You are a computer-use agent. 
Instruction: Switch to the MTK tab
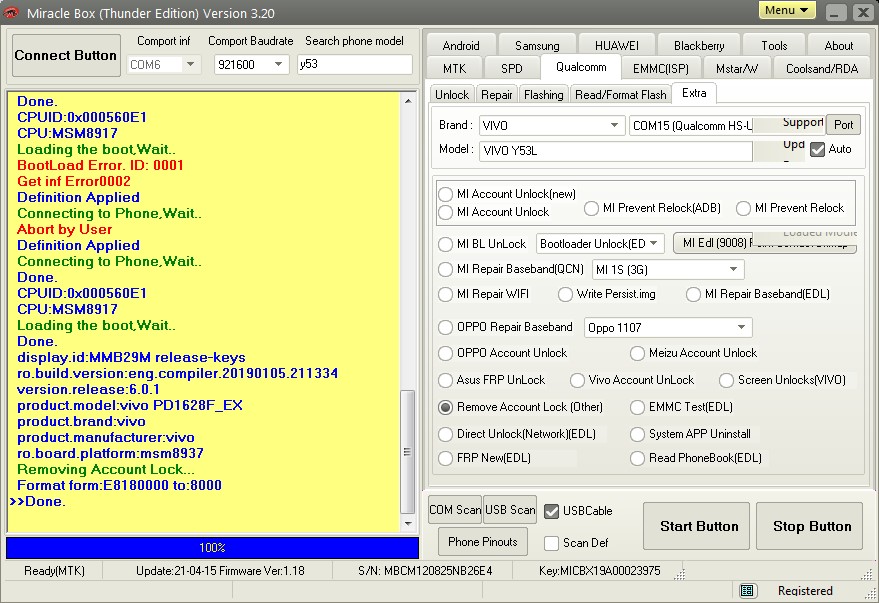(455, 68)
